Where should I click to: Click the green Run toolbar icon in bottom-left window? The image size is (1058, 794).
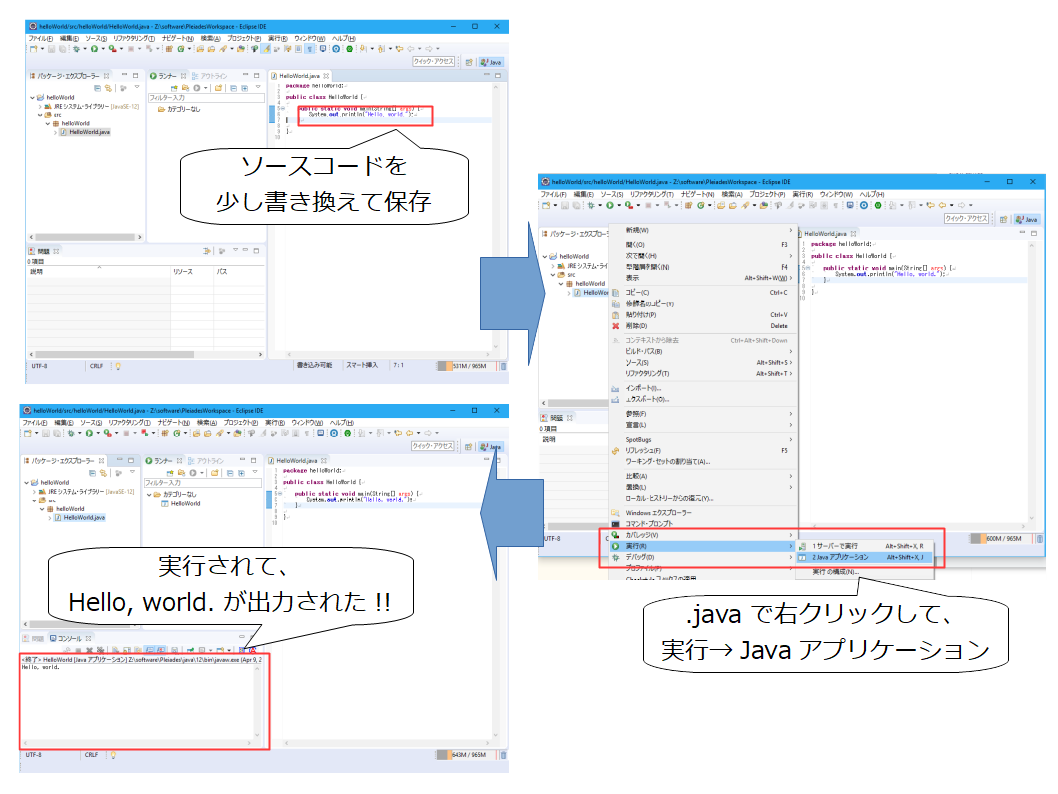(88, 433)
